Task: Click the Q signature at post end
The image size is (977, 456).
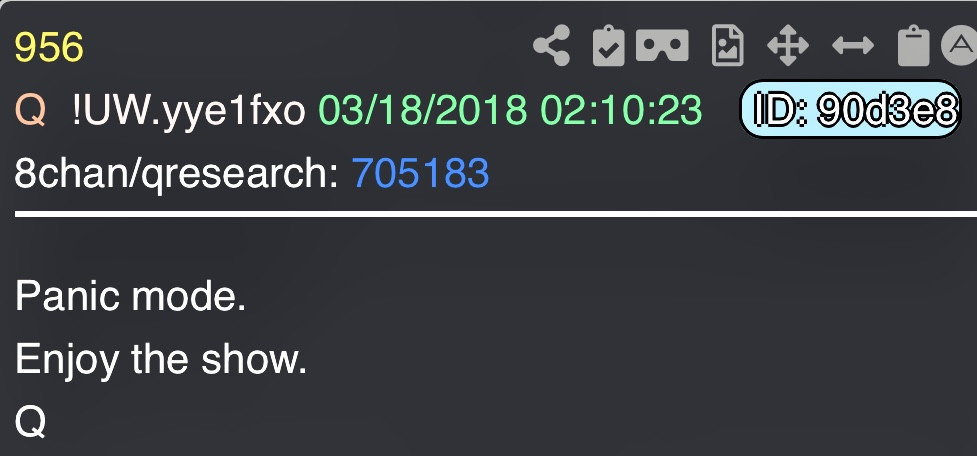Action: coord(30,422)
